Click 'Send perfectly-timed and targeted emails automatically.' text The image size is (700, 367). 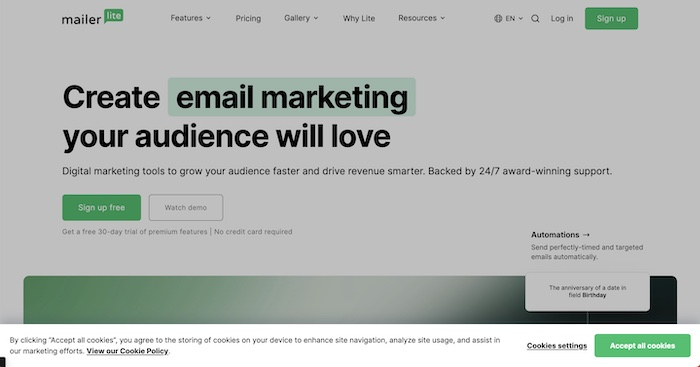587,252
